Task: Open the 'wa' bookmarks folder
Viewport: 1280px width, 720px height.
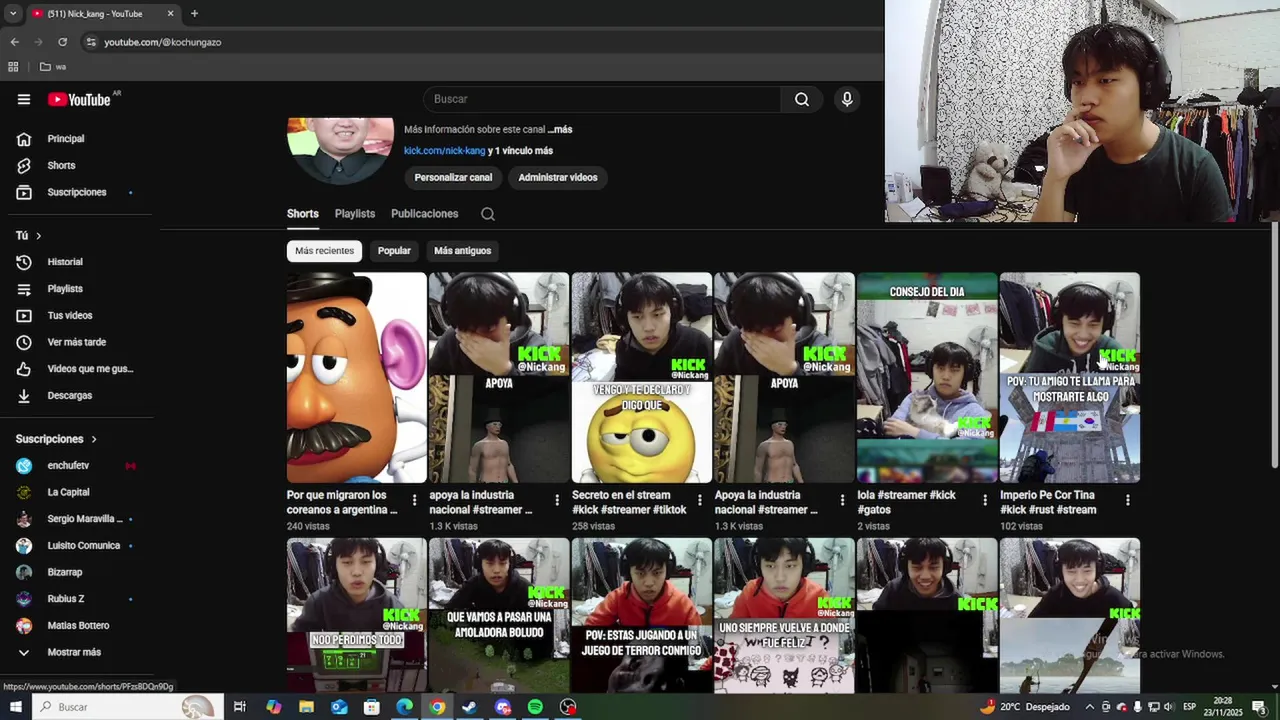Action: pyautogui.click(x=53, y=67)
